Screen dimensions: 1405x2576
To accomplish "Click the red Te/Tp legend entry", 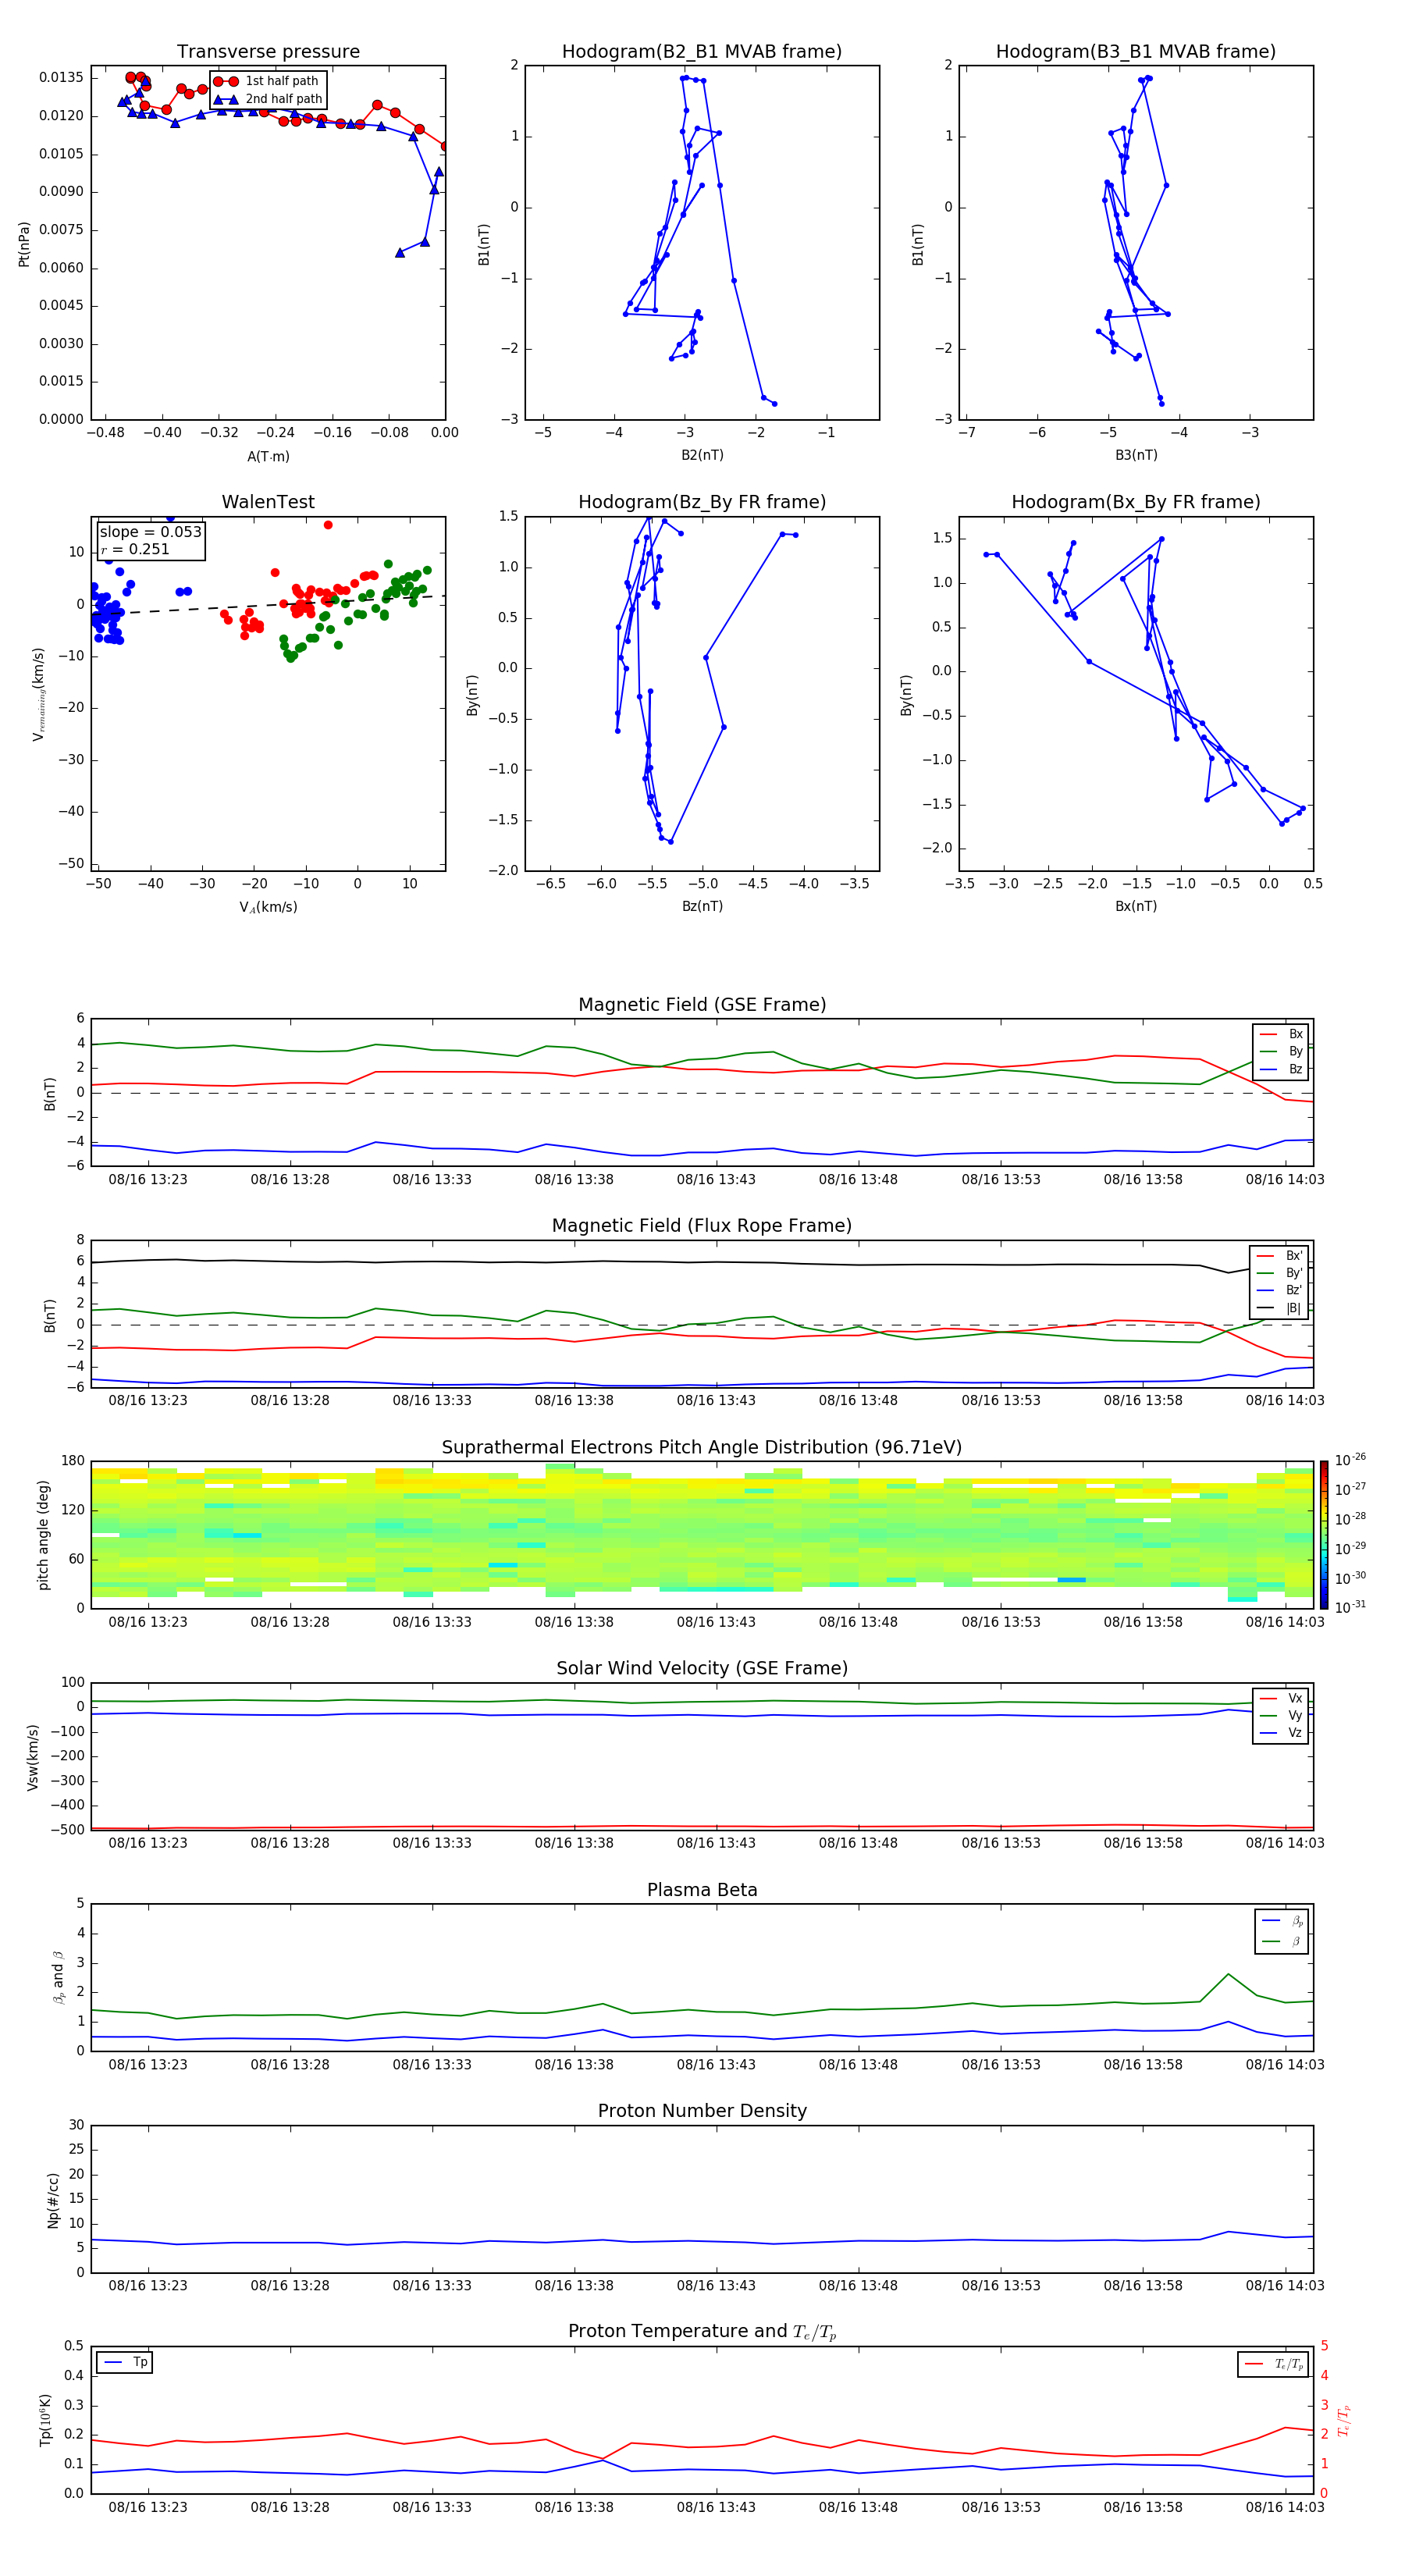I will click(1274, 2365).
